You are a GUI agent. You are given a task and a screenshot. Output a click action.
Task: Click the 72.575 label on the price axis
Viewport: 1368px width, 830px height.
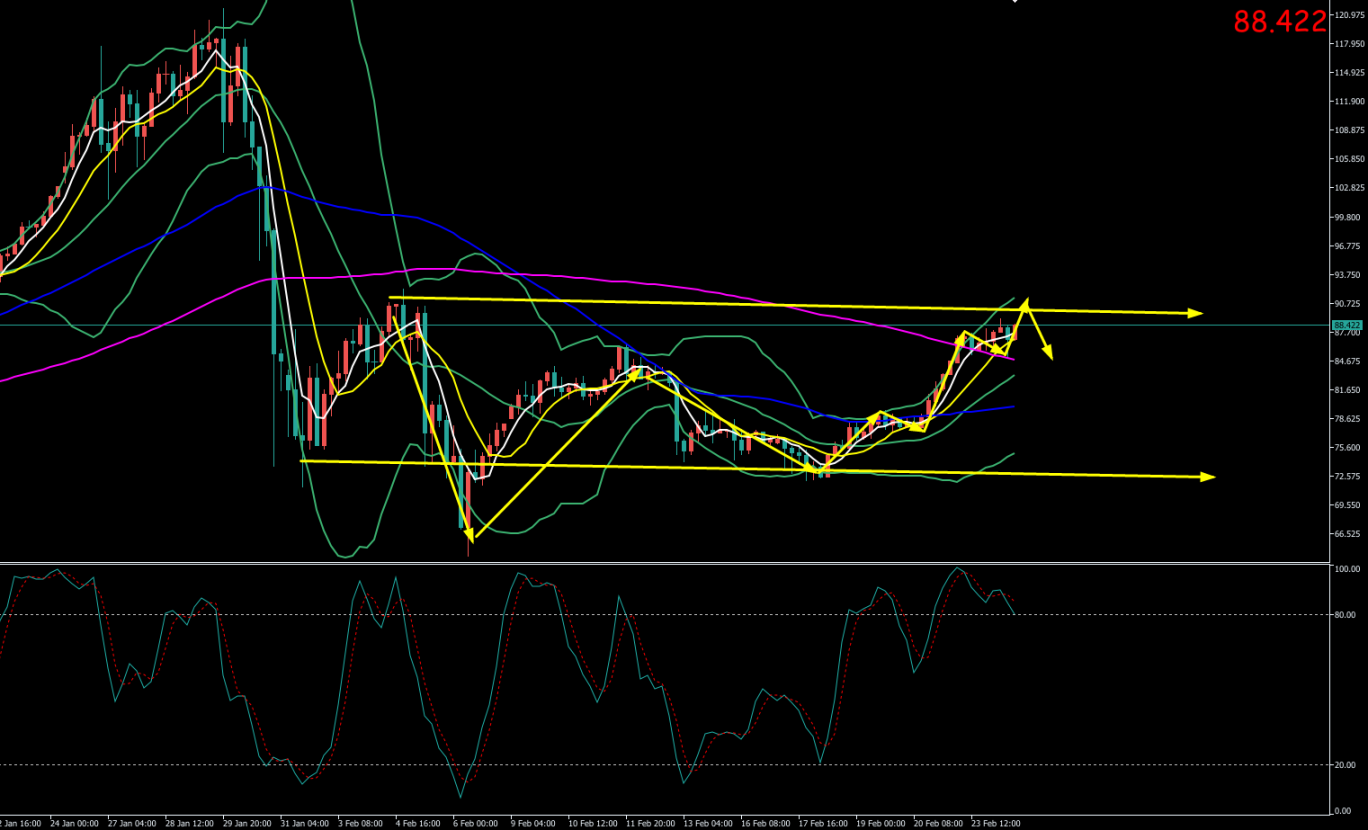1349,476
